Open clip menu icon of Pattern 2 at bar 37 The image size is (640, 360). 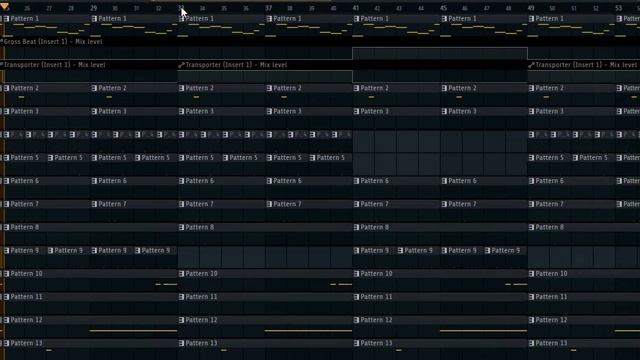point(269,88)
